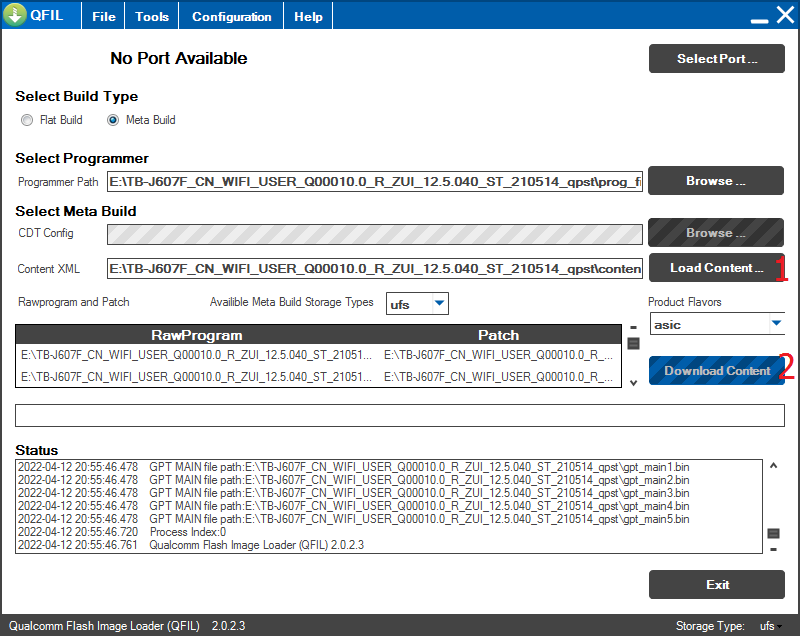The height and width of the screenshot is (636, 800).
Task: Browse for the Programmer Path
Action: 716,181
